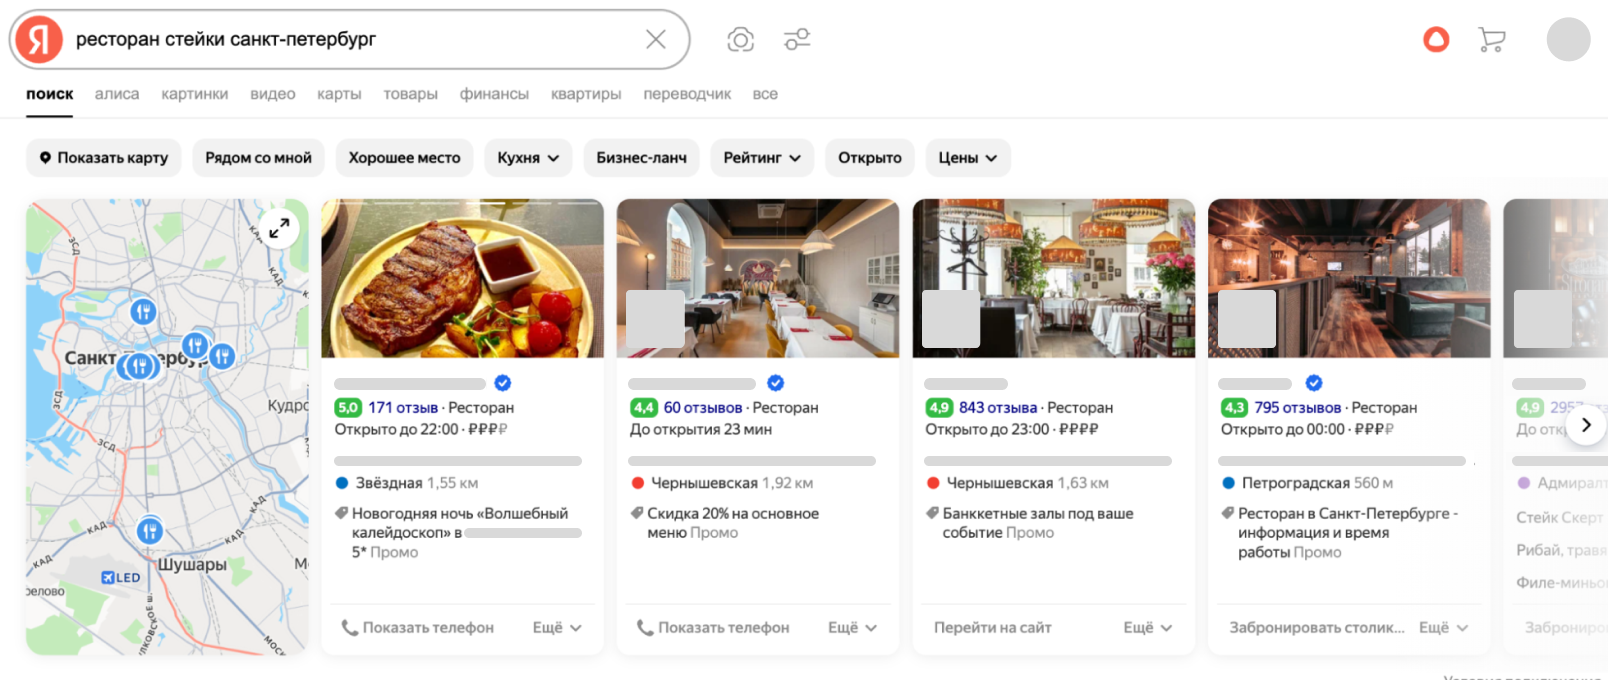Open the финансы tab

(x=494, y=94)
